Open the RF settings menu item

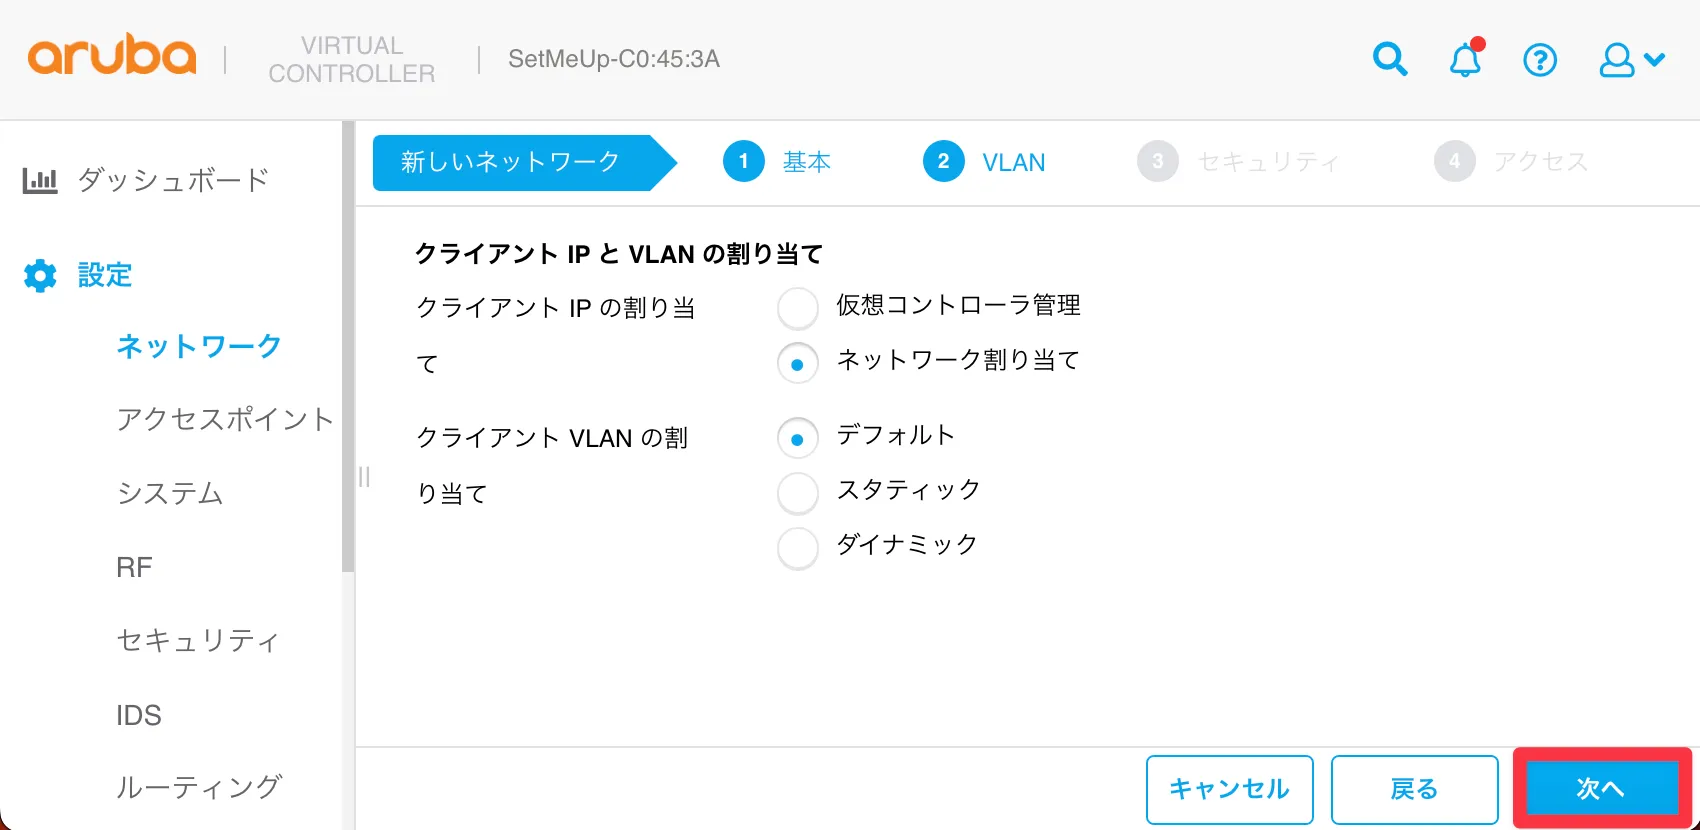pos(134,567)
